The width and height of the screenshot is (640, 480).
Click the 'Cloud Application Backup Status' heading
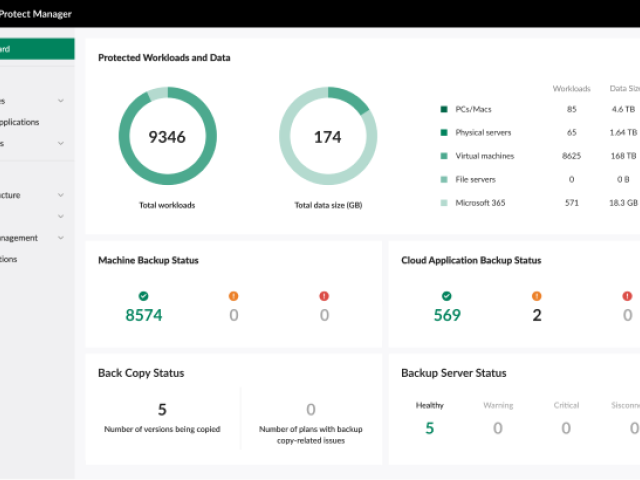471,260
